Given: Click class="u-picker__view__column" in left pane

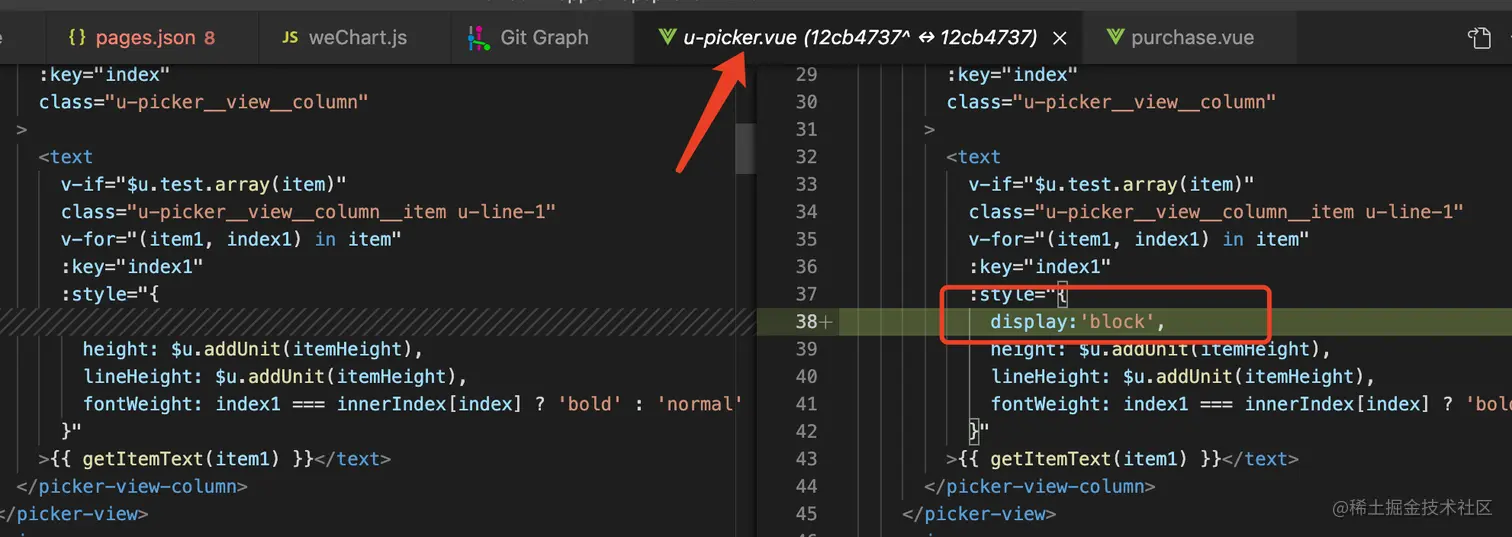Looking at the screenshot, I should (204, 102).
